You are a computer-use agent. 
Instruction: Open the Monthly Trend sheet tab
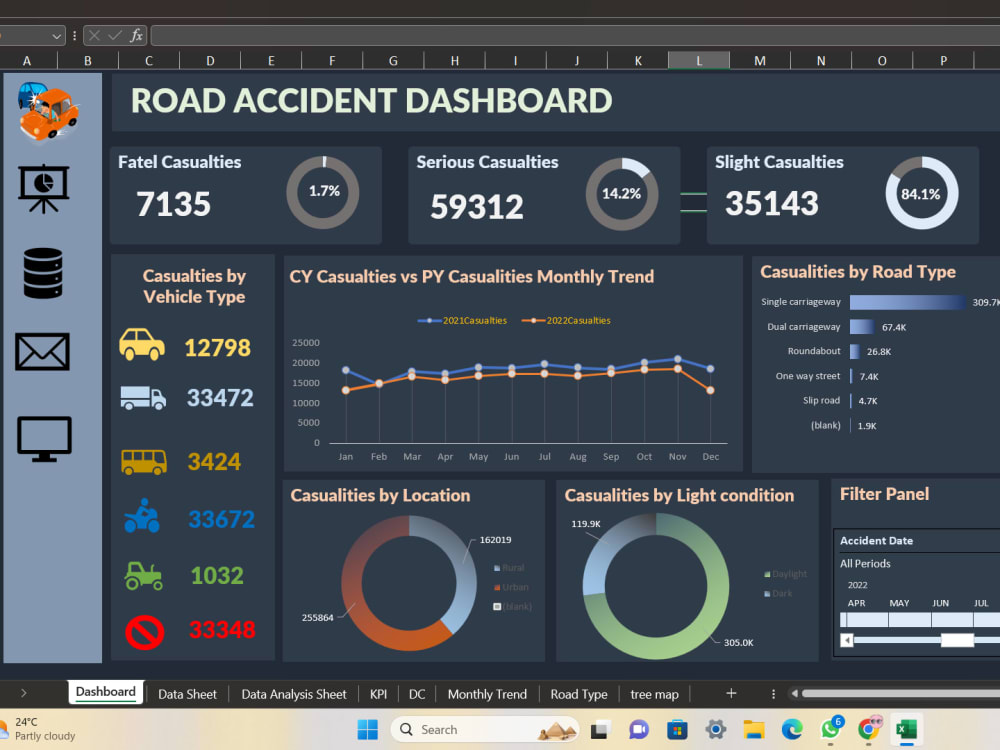click(487, 693)
